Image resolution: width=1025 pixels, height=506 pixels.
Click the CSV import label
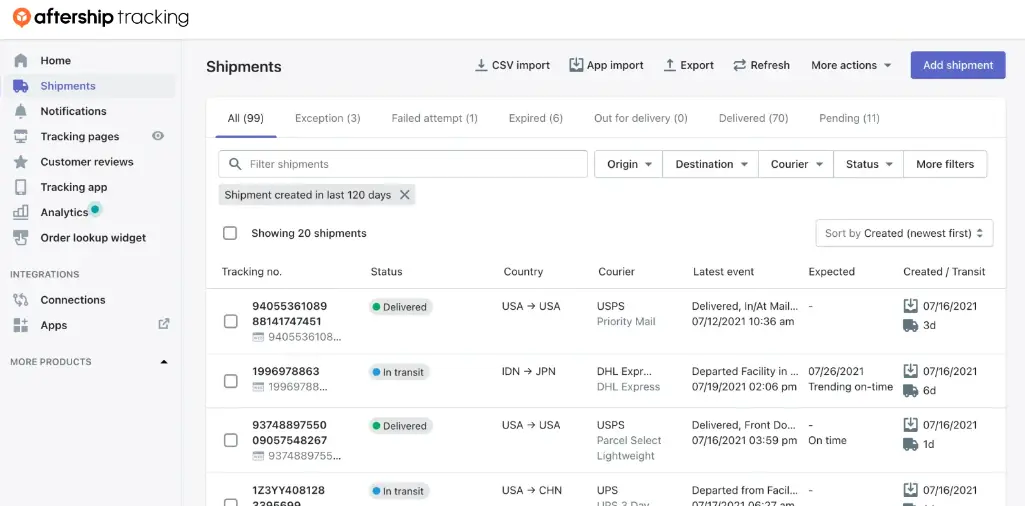pyautogui.click(x=521, y=65)
